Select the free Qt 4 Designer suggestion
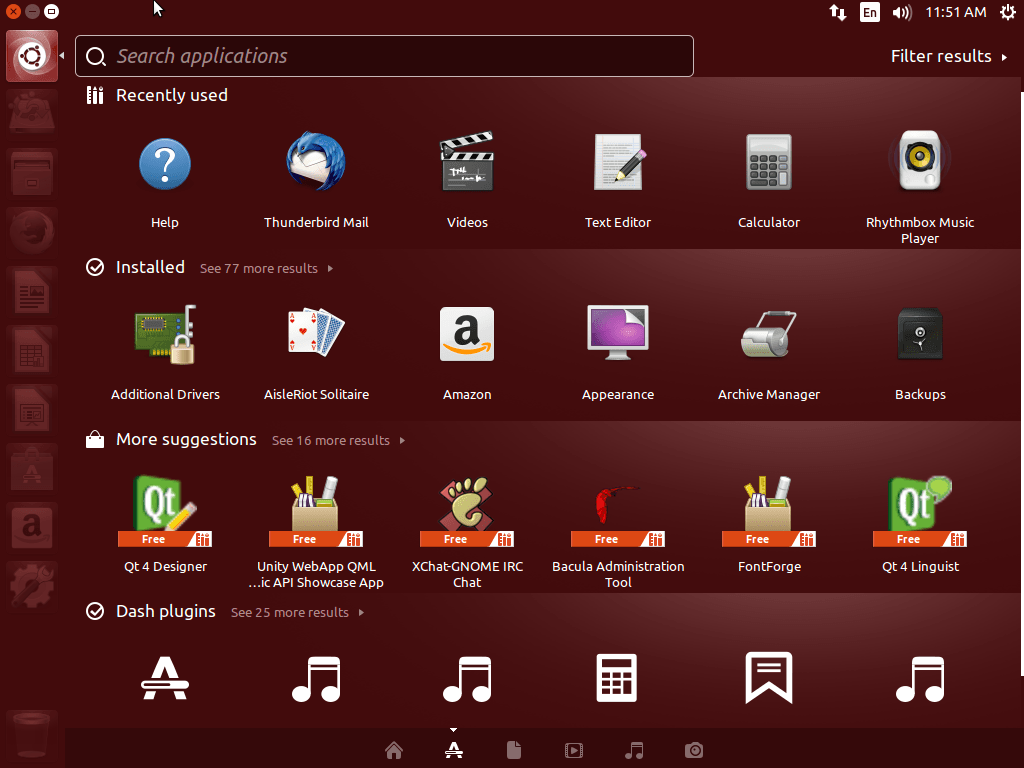 165,510
